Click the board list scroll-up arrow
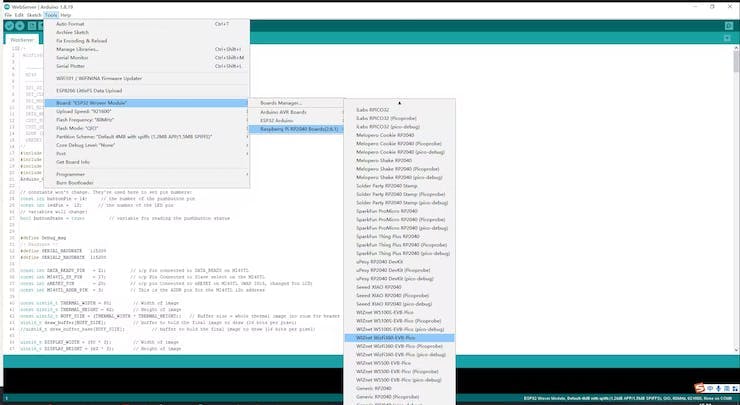740x405 pixels. (x=399, y=103)
